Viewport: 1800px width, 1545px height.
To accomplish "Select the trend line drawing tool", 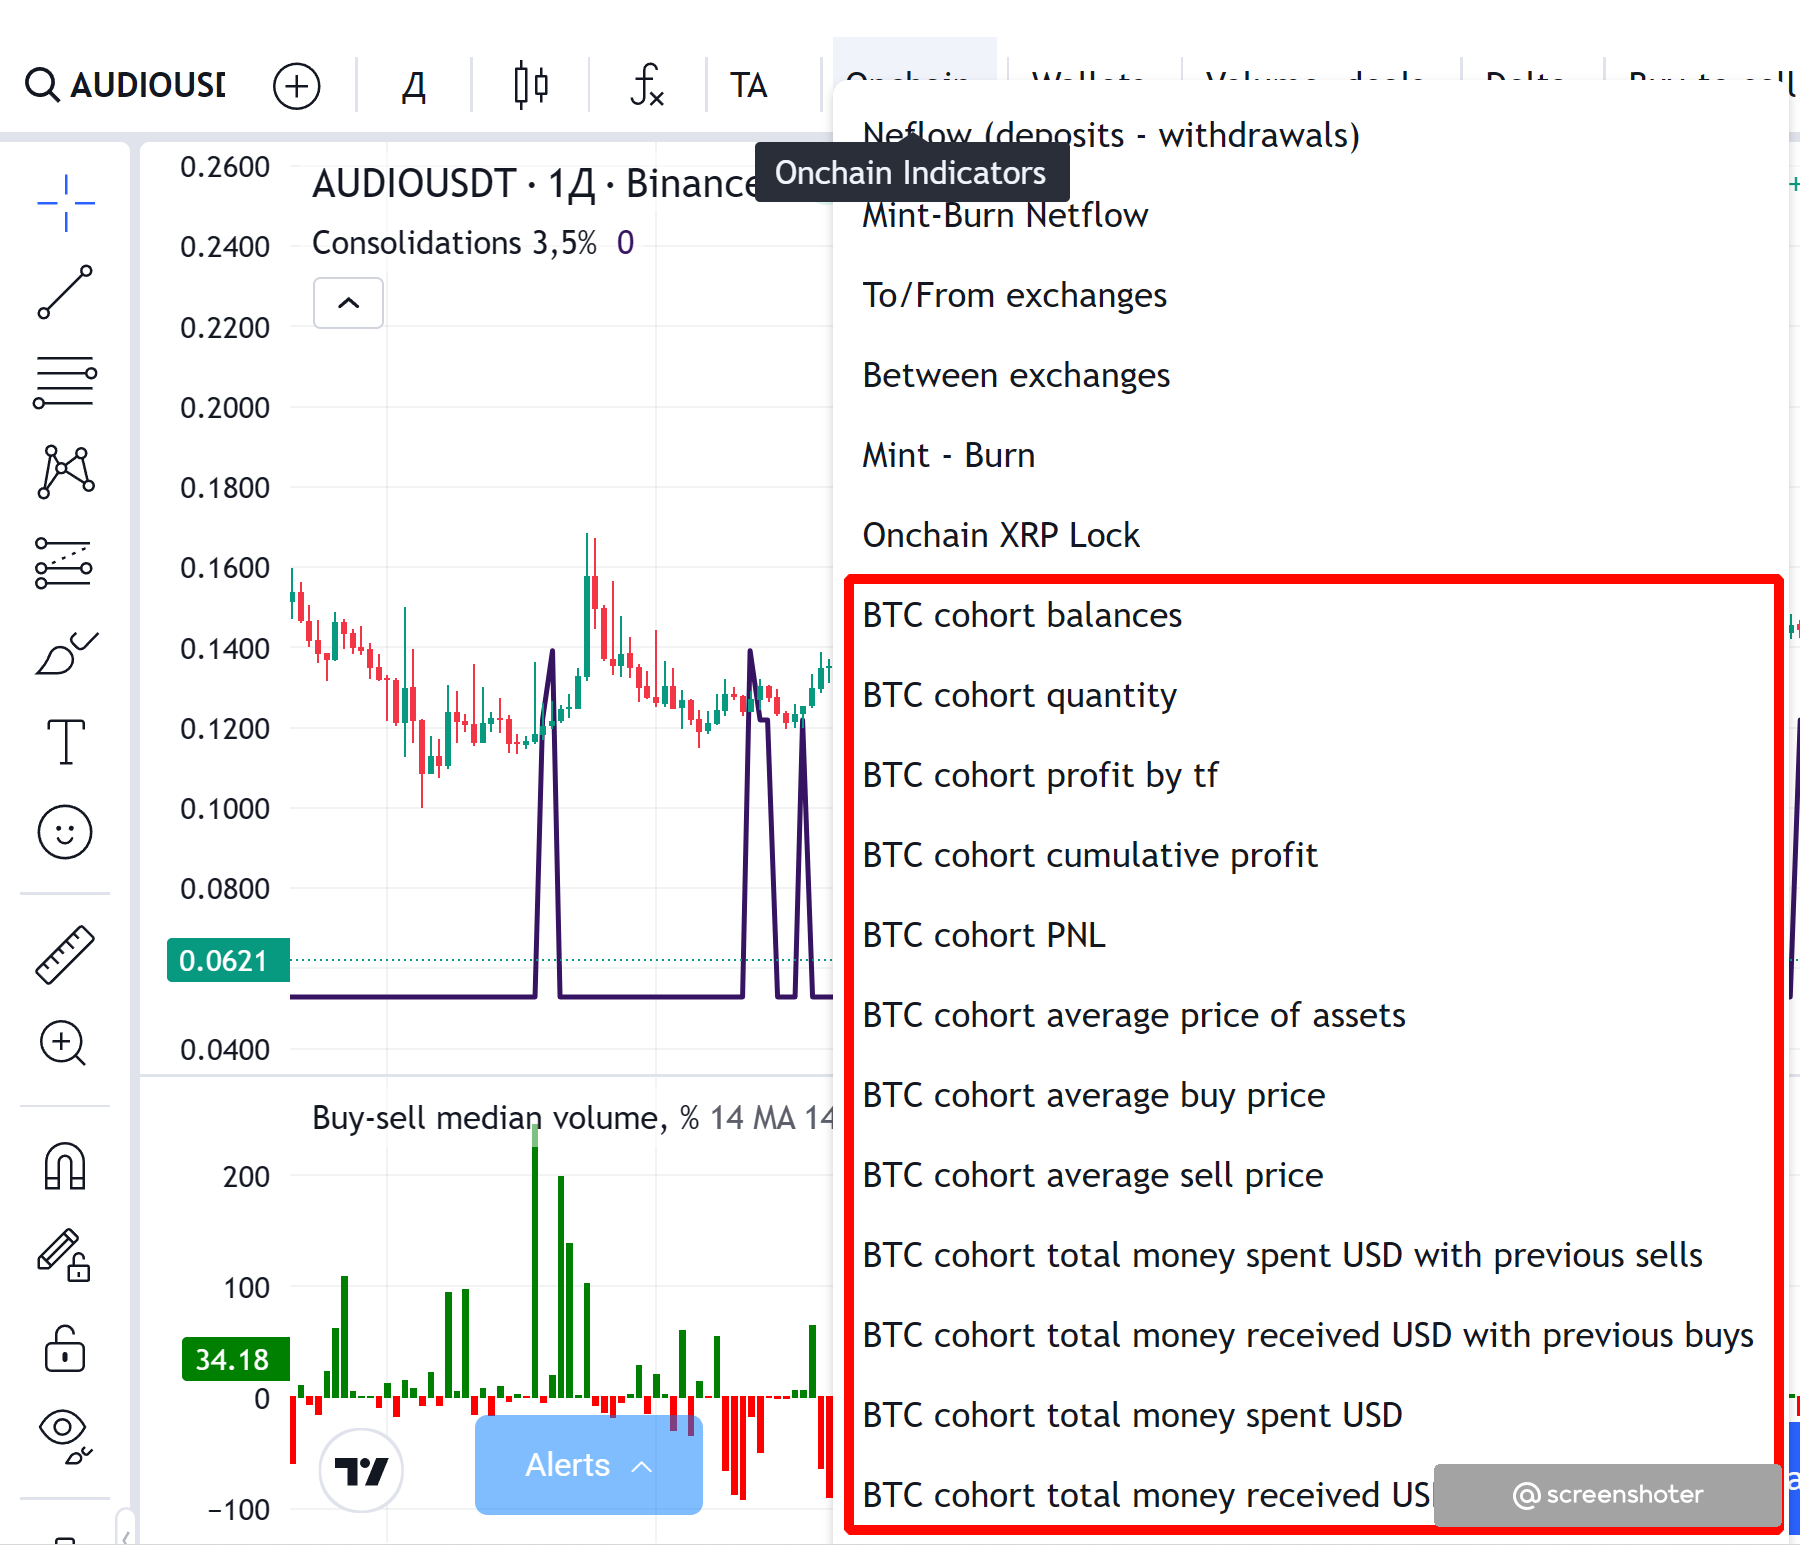I will (66, 292).
